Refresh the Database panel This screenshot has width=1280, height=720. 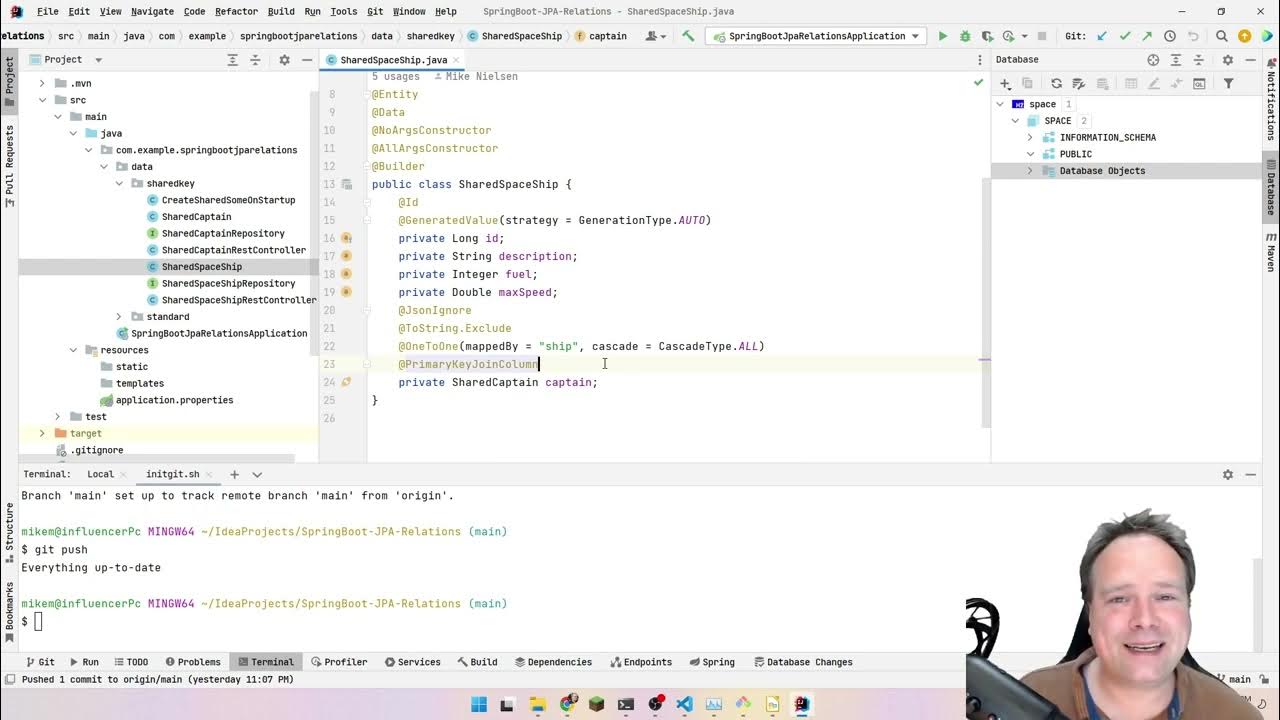[x=1056, y=84]
